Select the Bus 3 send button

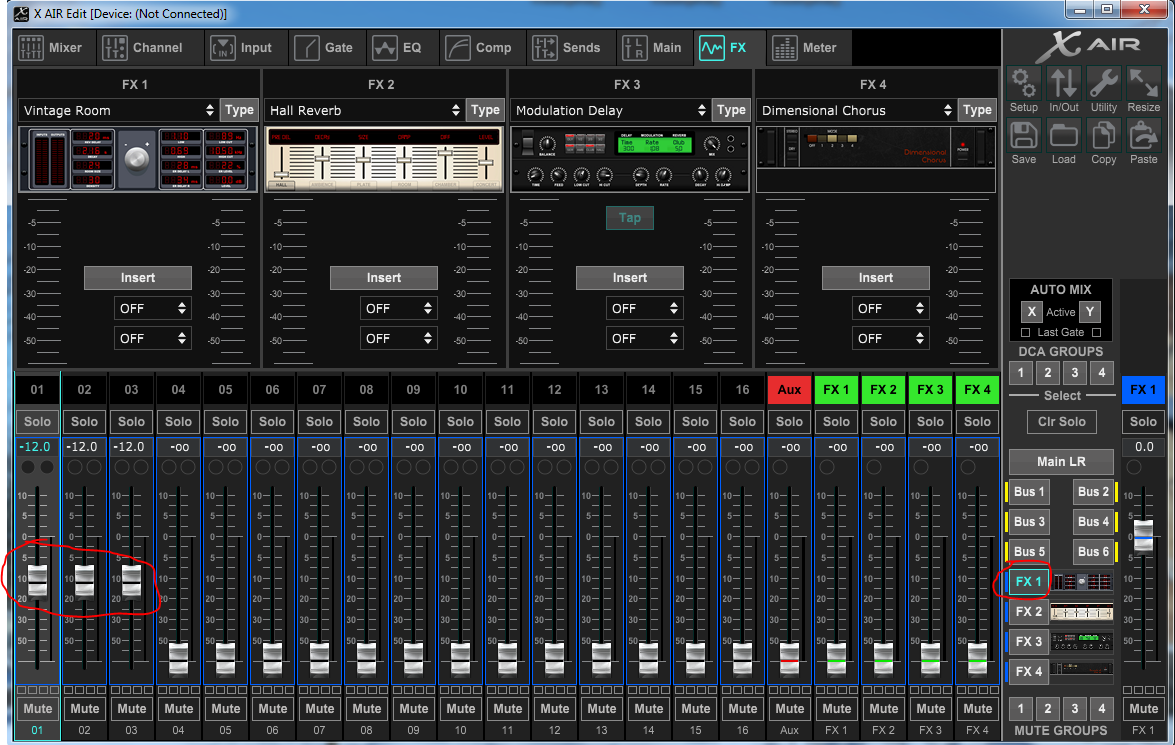pos(1029,522)
